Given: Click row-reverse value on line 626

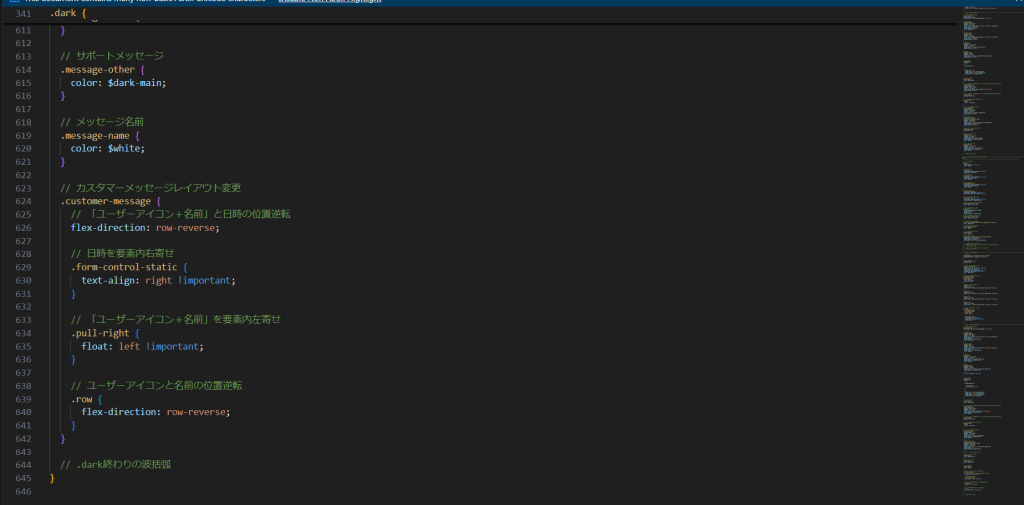Looking at the screenshot, I should click(186, 227).
